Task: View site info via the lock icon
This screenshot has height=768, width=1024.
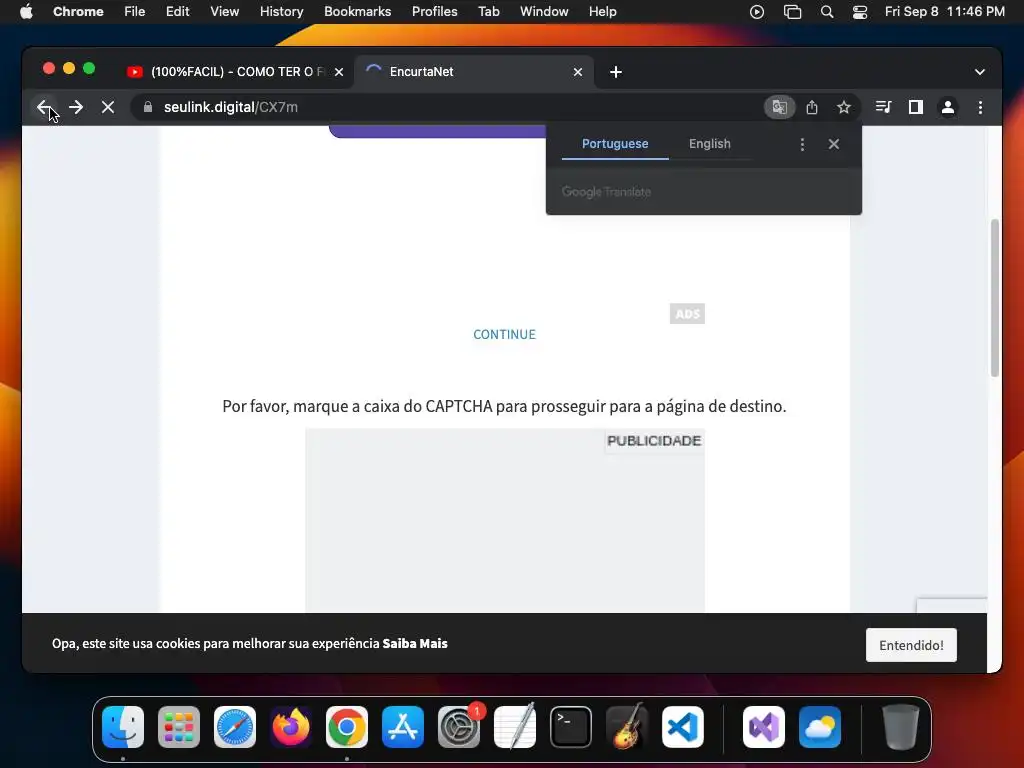Action: (148, 107)
